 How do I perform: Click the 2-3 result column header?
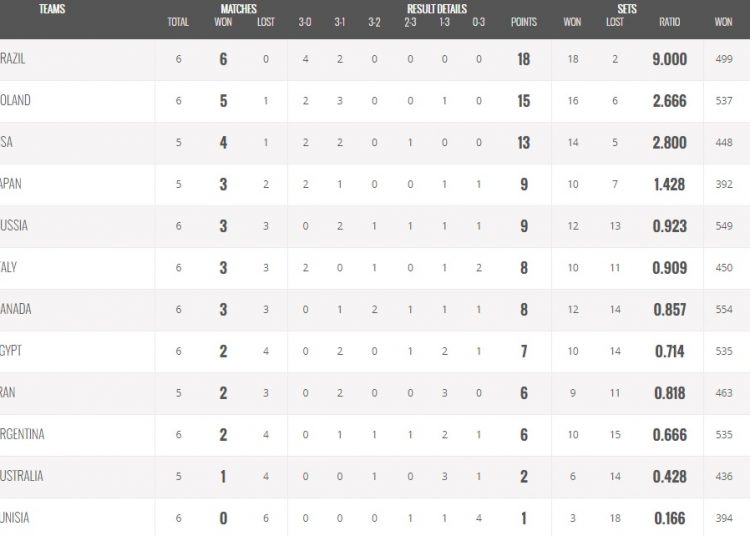click(x=410, y=22)
